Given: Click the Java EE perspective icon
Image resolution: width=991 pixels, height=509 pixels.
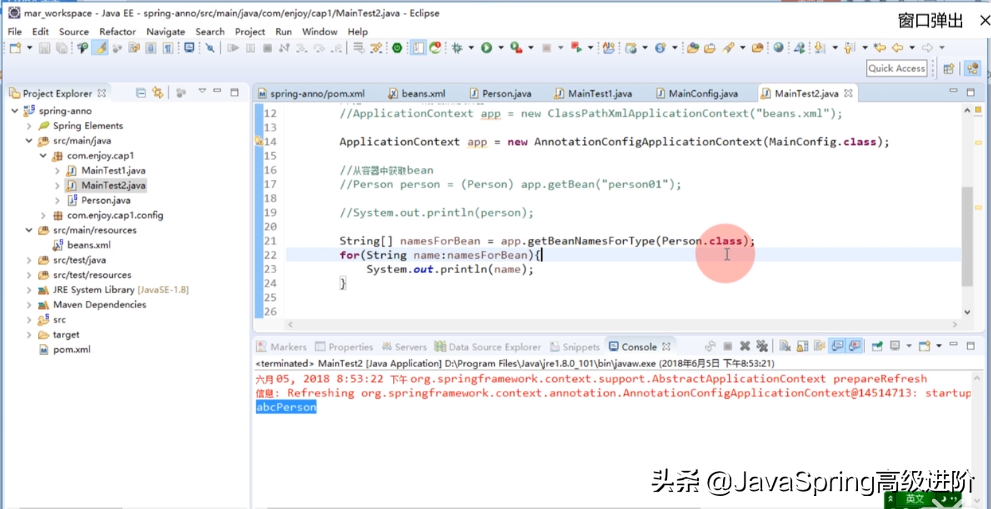Looking at the screenshot, I should click(x=973, y=68).
